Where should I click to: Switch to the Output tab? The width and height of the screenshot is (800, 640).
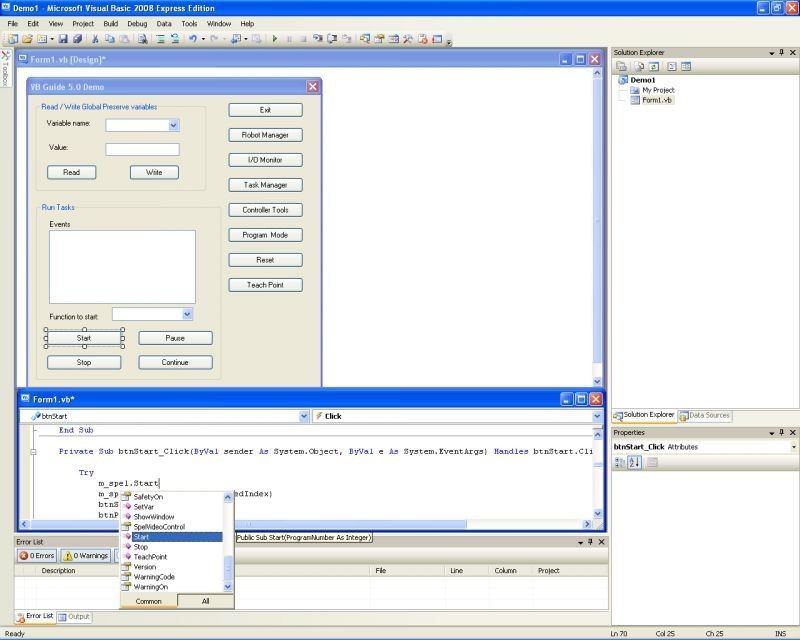(74, 616)
